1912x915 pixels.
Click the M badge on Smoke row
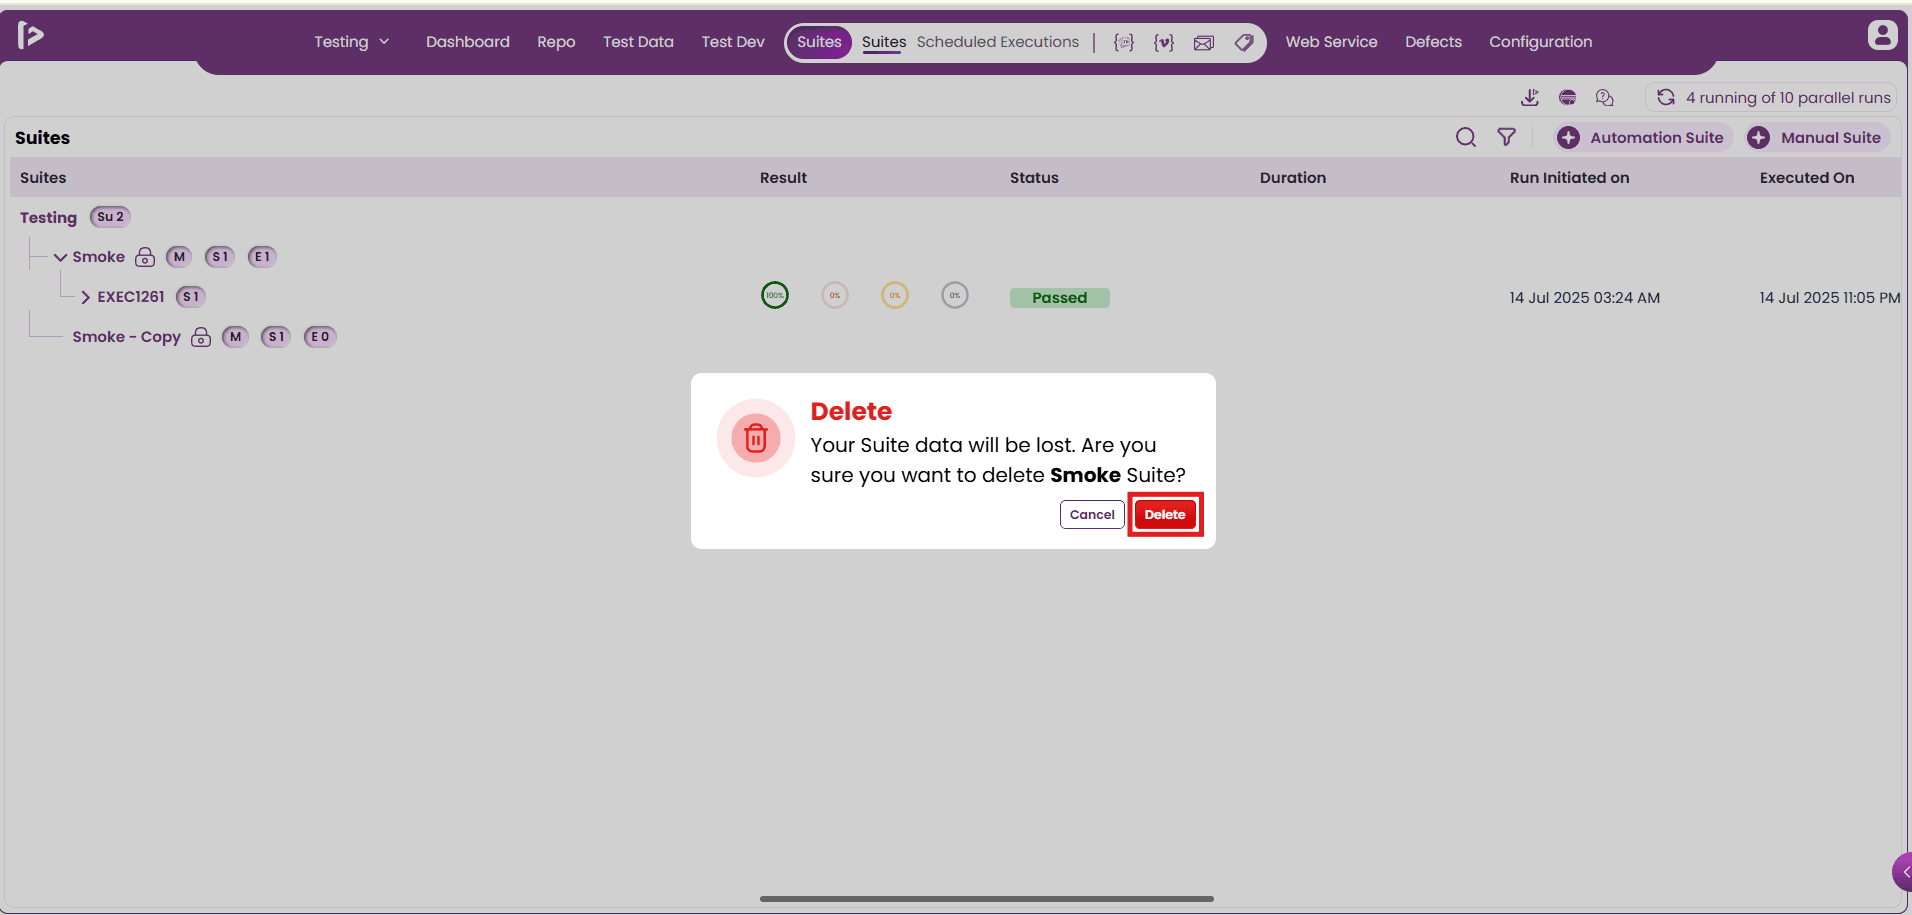tap(179, 257)
